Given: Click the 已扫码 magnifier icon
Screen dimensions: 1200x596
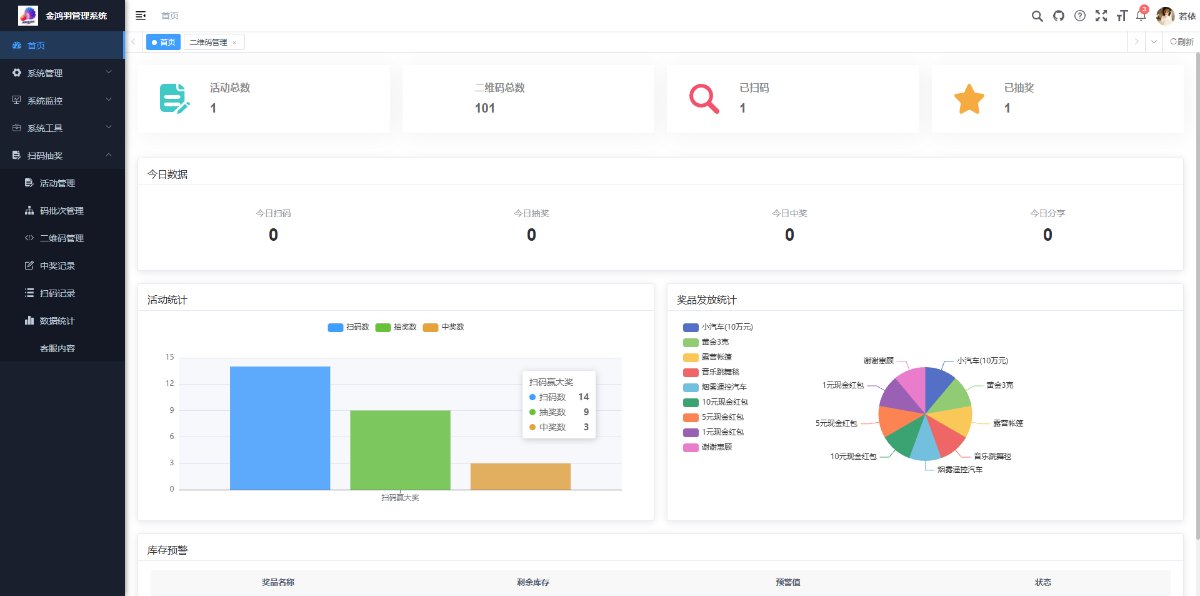Looking at the screenshot, I should tap(704, 99).
